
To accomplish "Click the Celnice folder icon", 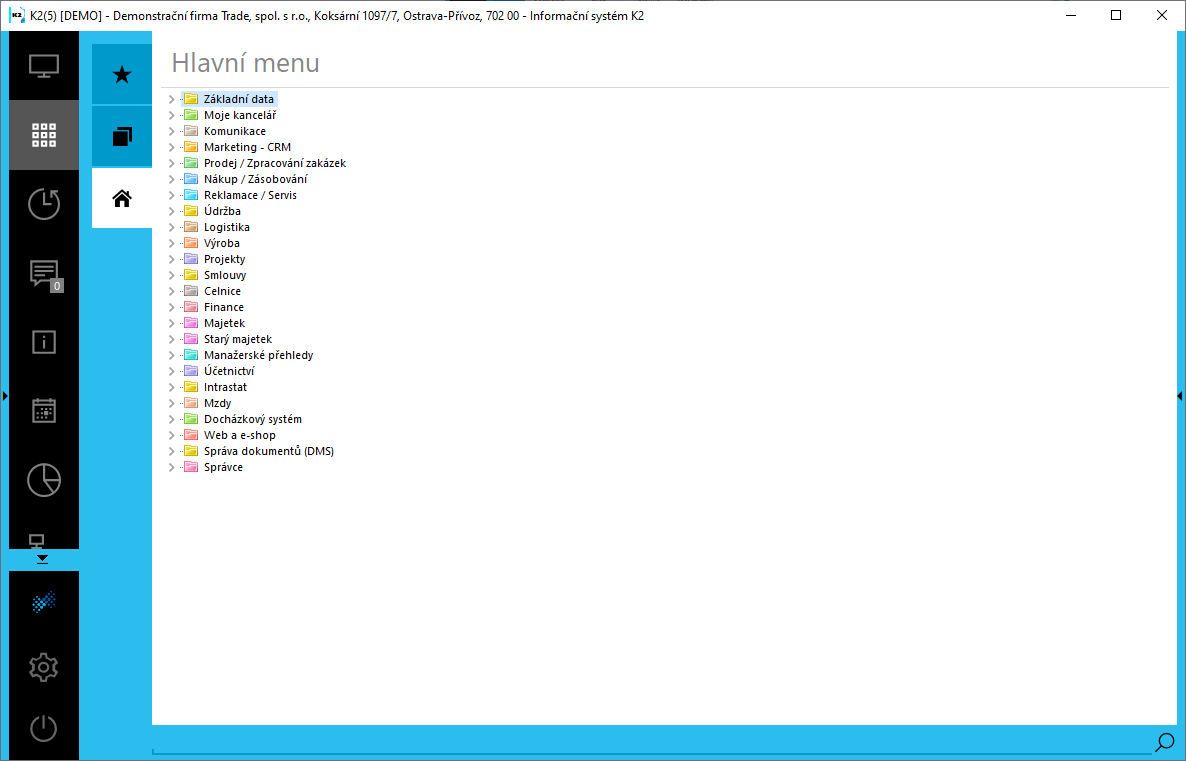I will [x=191, y=291].
